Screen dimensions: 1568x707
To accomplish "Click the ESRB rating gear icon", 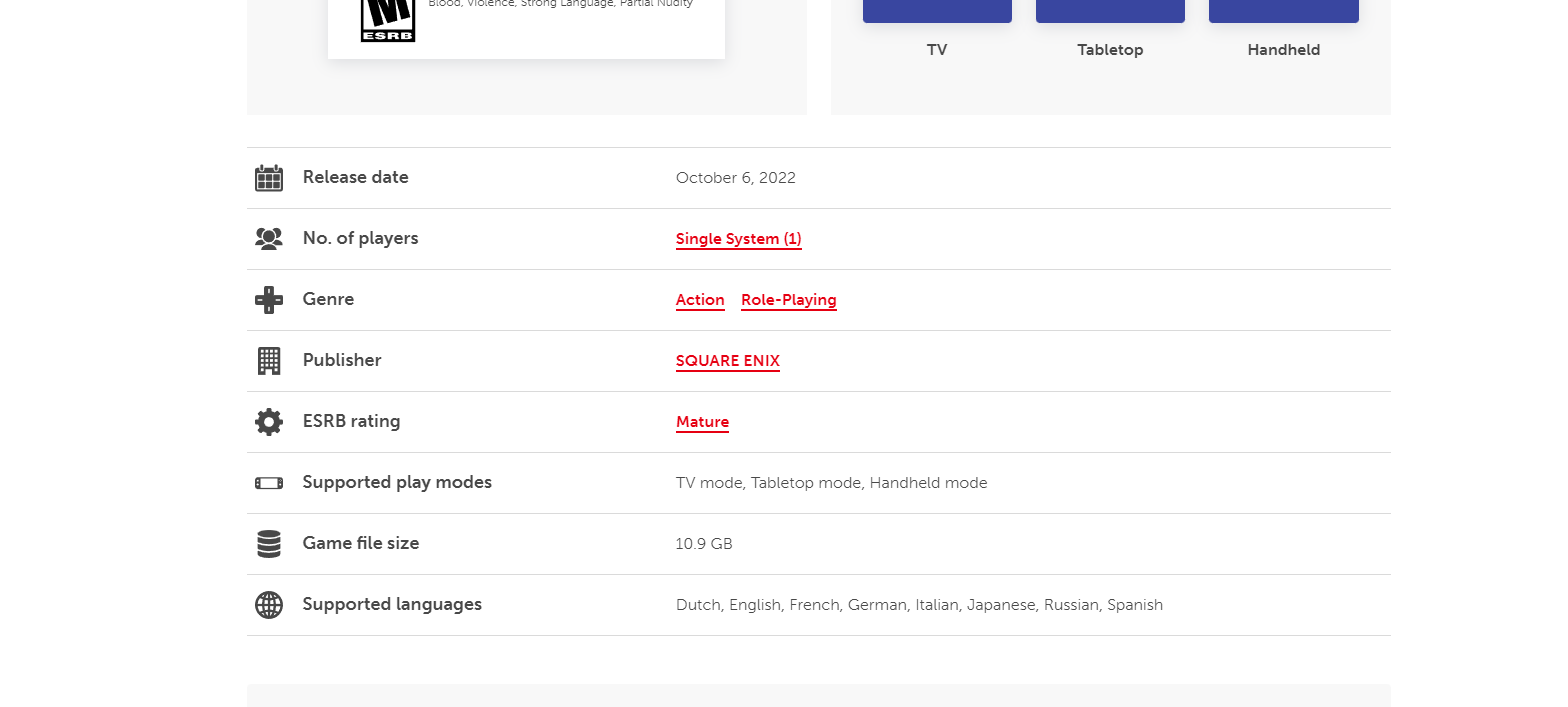I will pyautogui.click(x=269, y=422).
